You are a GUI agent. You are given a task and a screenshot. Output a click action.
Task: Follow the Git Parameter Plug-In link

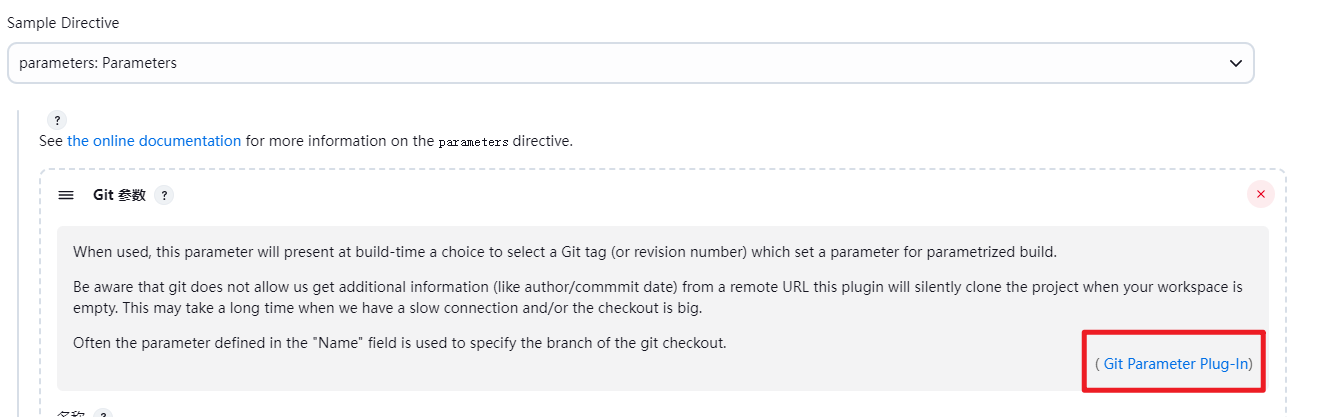(x=1176, y=364)
